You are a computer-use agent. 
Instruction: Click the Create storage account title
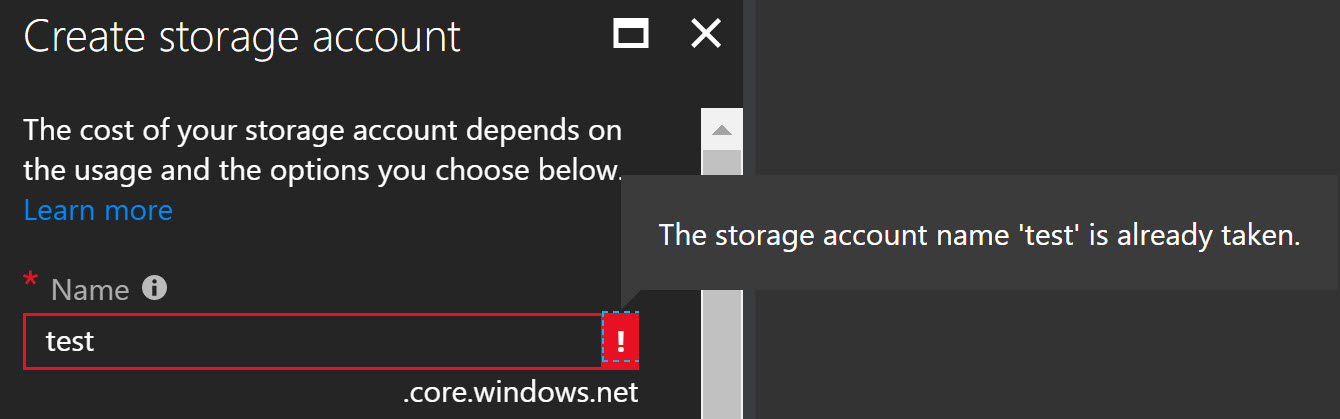tap(242, 36)
